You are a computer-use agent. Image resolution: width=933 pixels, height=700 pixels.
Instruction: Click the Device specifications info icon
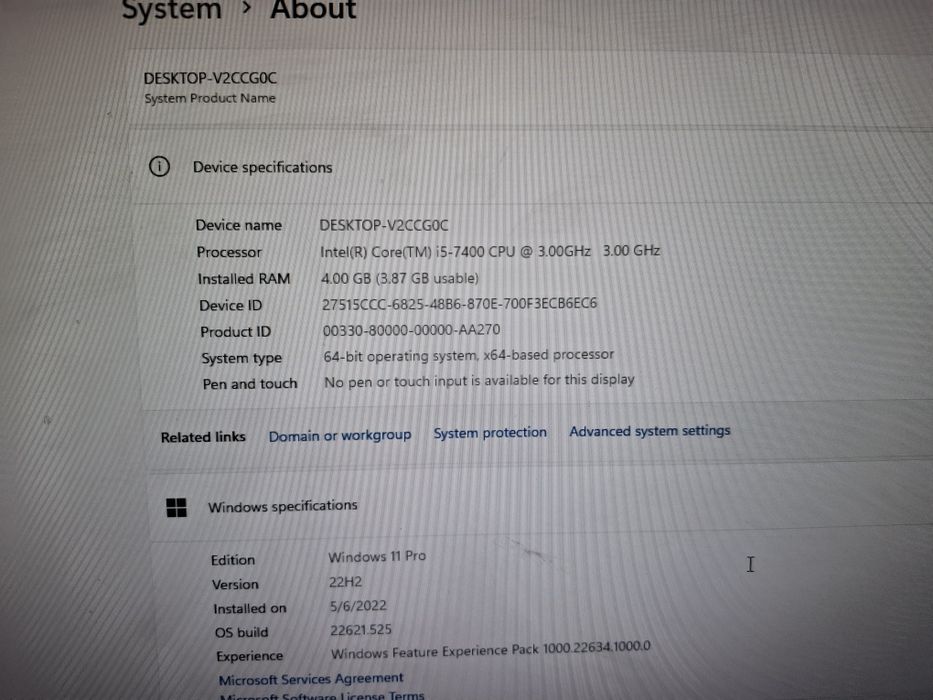point(159,167)
